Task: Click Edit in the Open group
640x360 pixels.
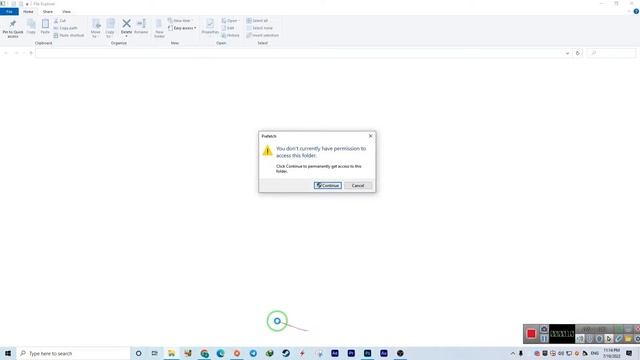Action: tap(228, 28)
